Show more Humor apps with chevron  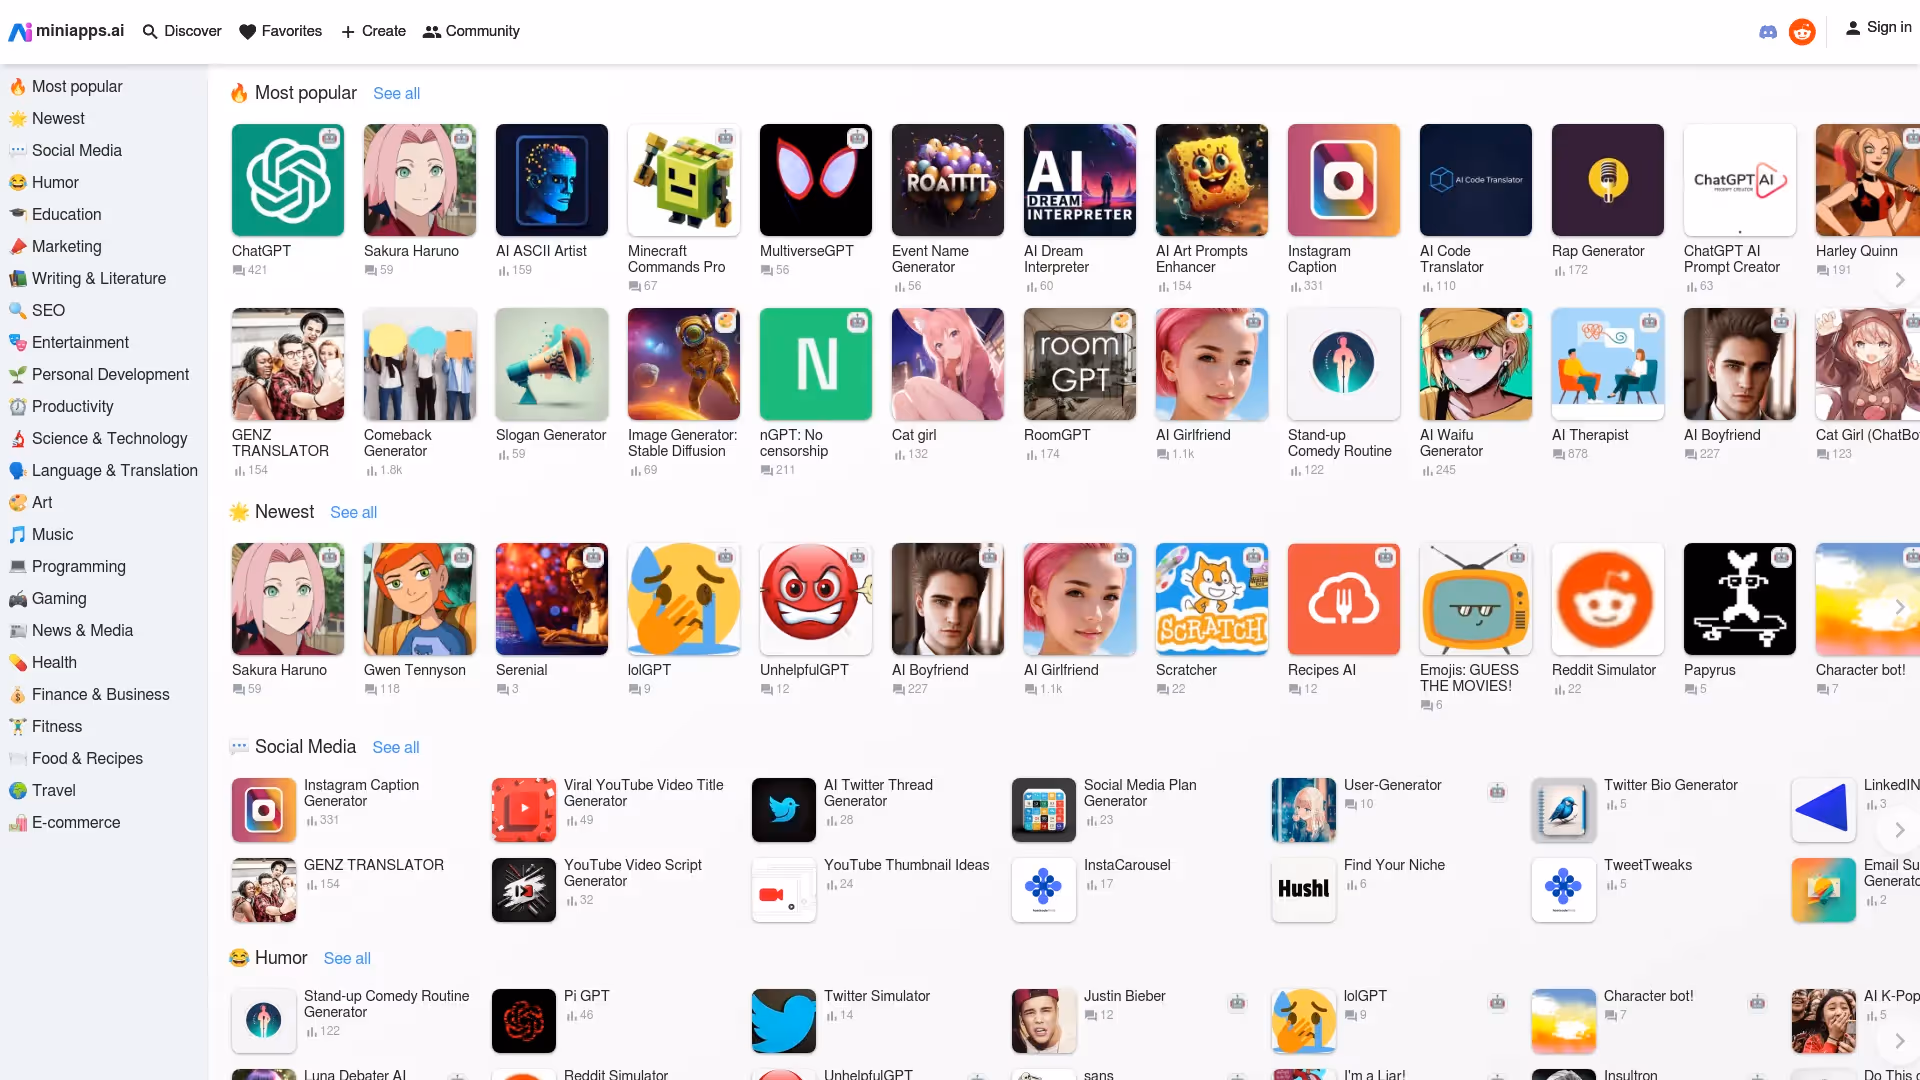(x=1899, y=1041)
